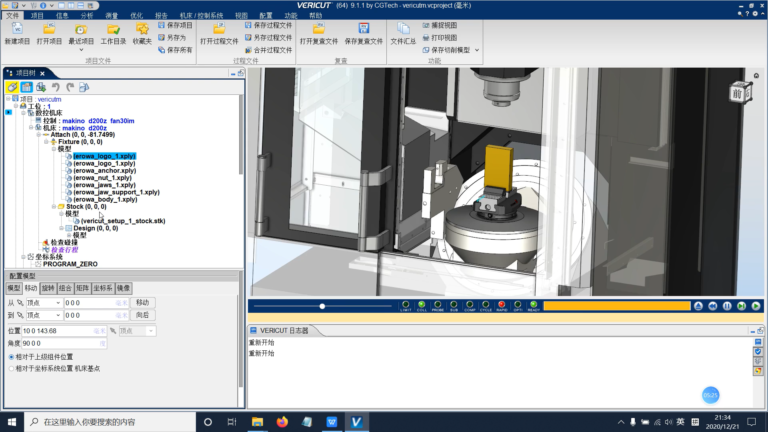768x432 pixels.
Task: Toggle the red RAPID indicator light
Action: (x=502, y=306)
